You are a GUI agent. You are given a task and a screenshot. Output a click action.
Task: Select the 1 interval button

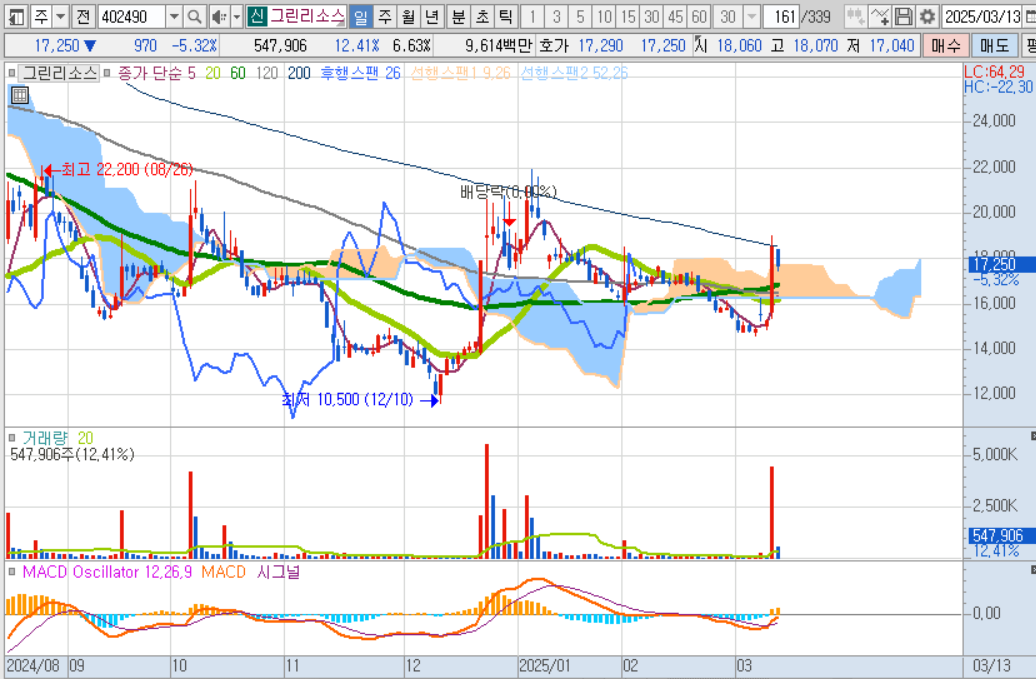pyautogui.click(x=533, y=16)
